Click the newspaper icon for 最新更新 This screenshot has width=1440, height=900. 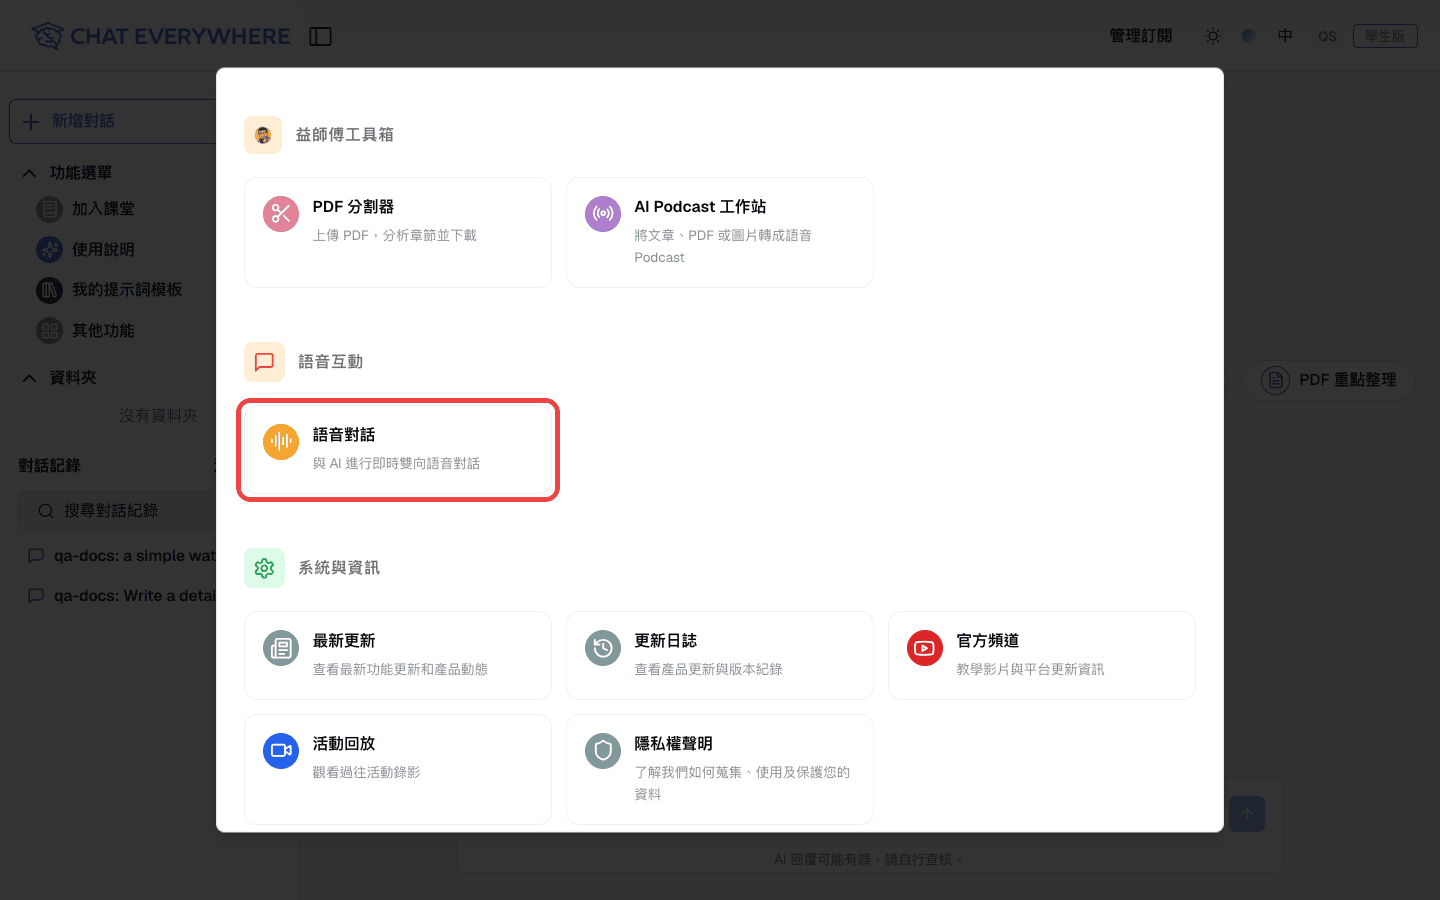(x=281, y=648)
